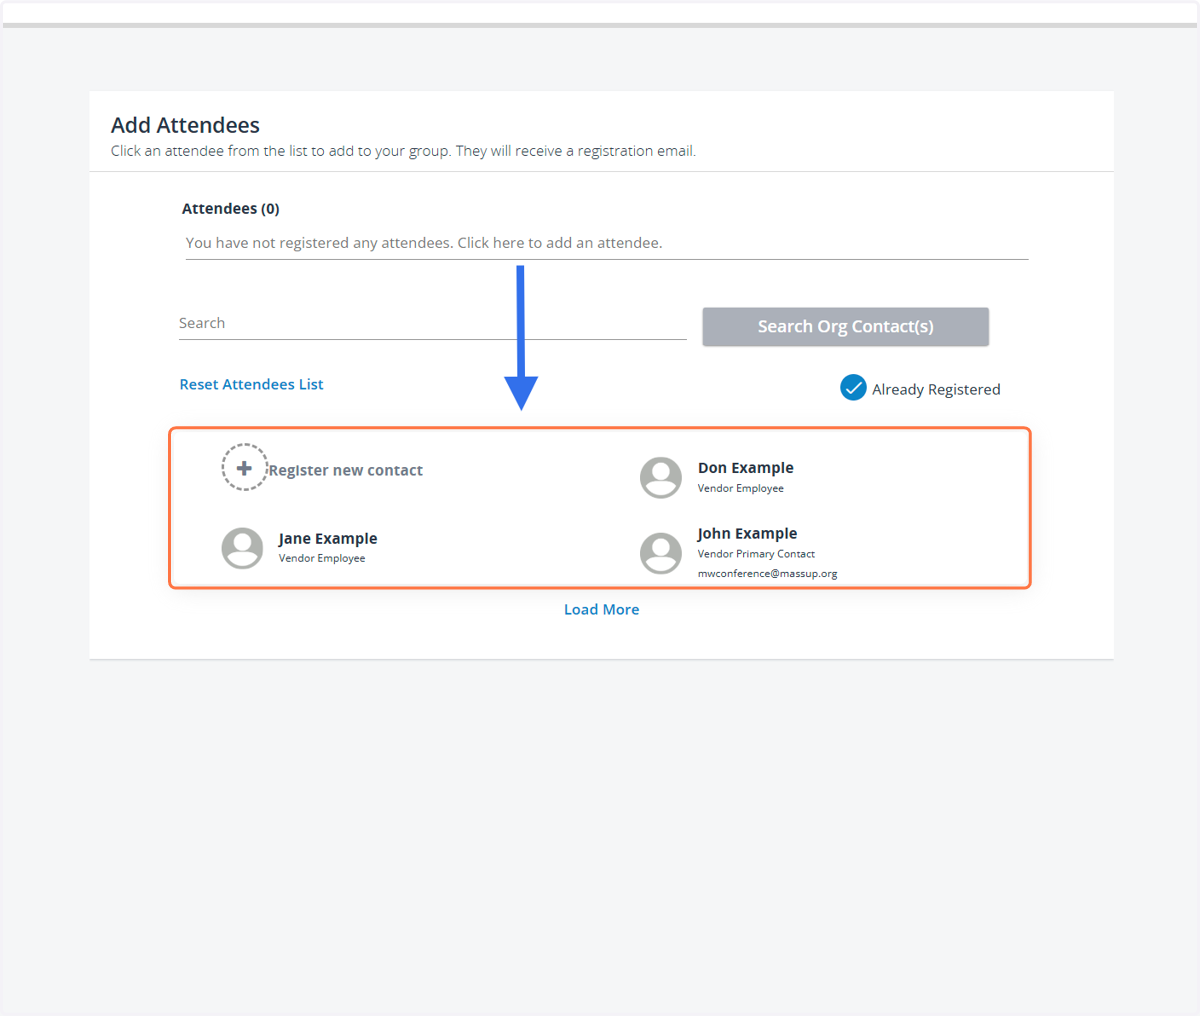Image resolution: width=1200 pixels, height=1016 pixels.
Task: Click the Vendor Primary Contact label
Action: 756,554
